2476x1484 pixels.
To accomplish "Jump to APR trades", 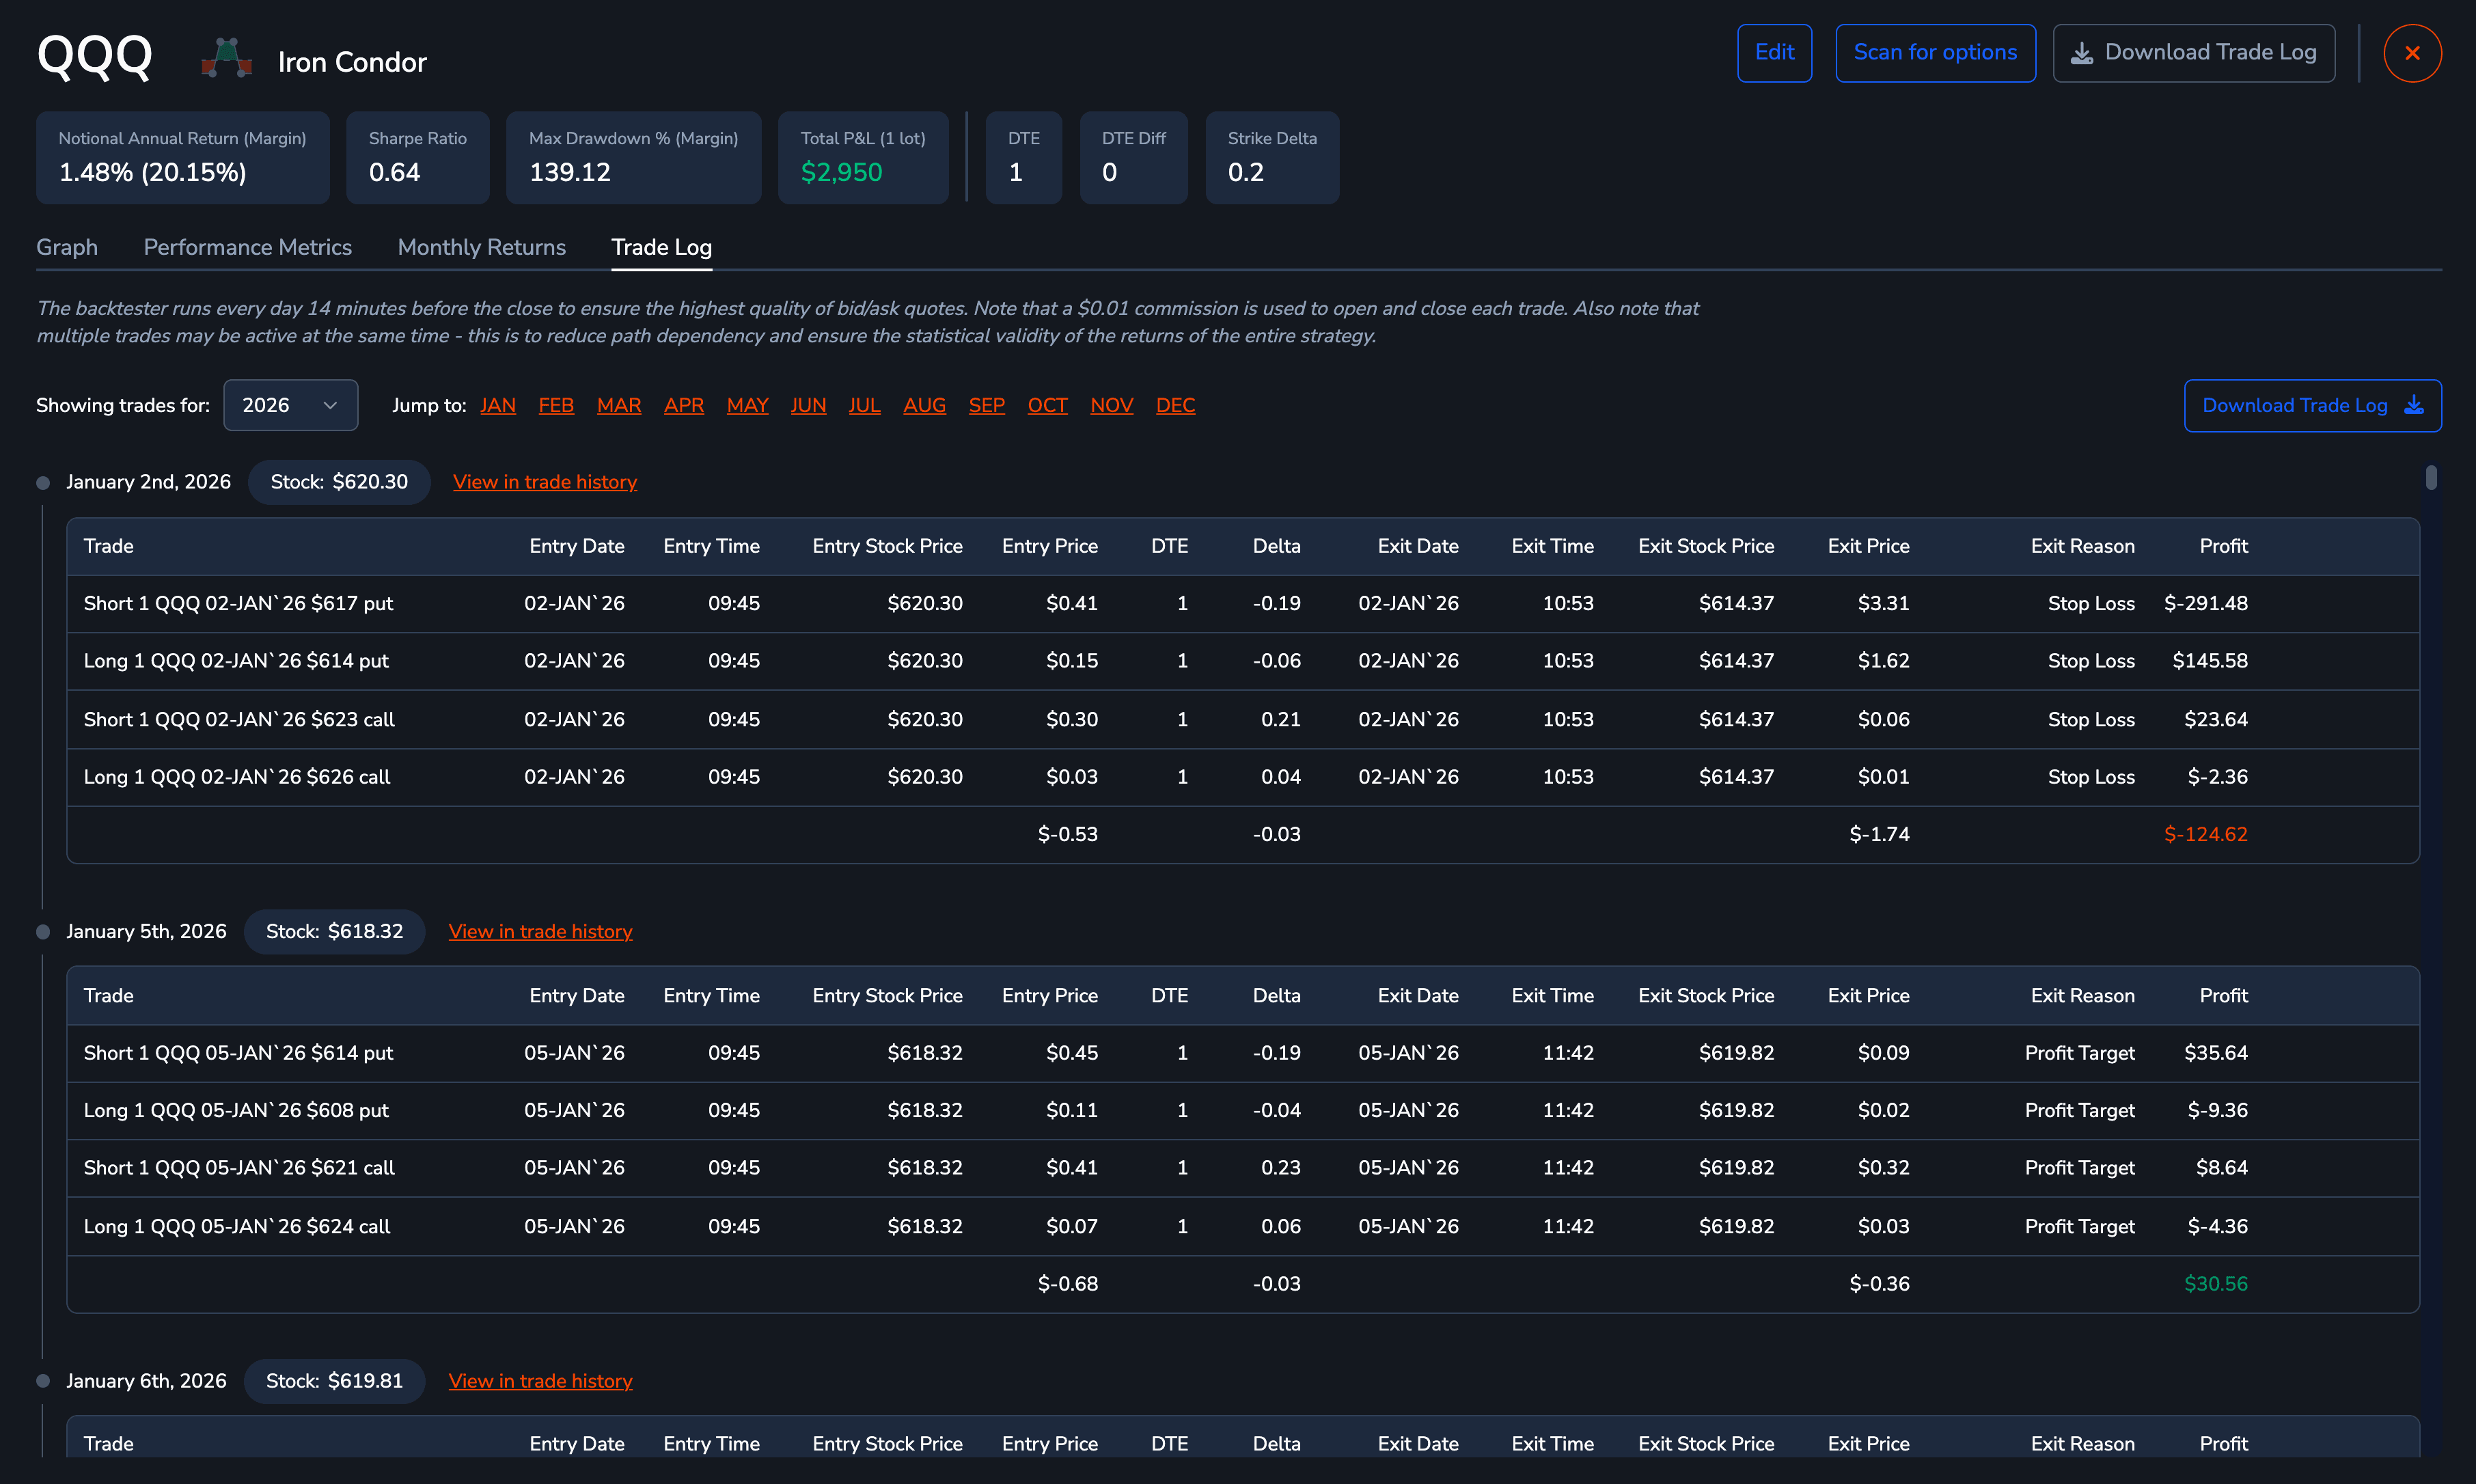I will tap(684, 405).
